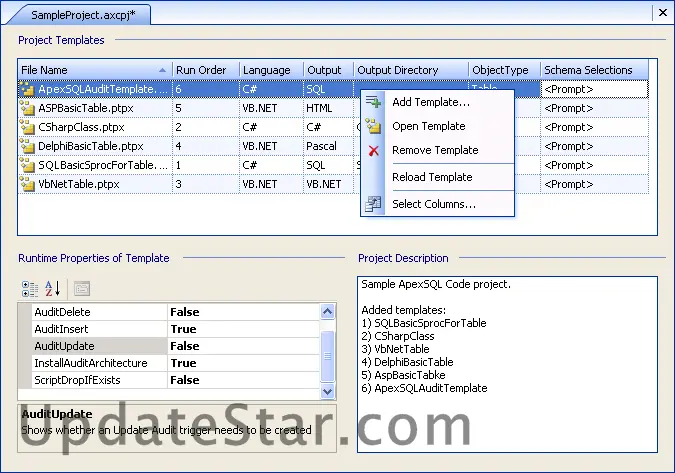This screenshot has height=473, width=675.
Task: Select the AuditInsert property row
Action: click(x=176, y=329)
